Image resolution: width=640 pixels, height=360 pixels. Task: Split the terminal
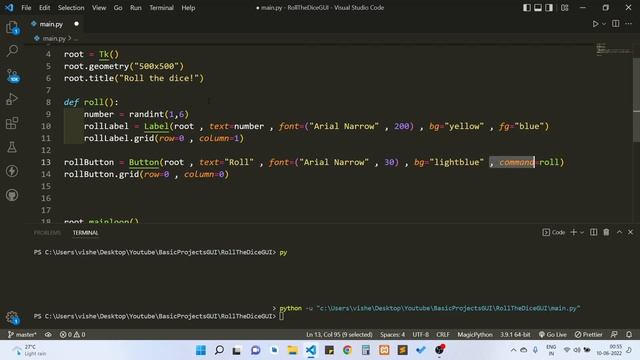(593, 232)
